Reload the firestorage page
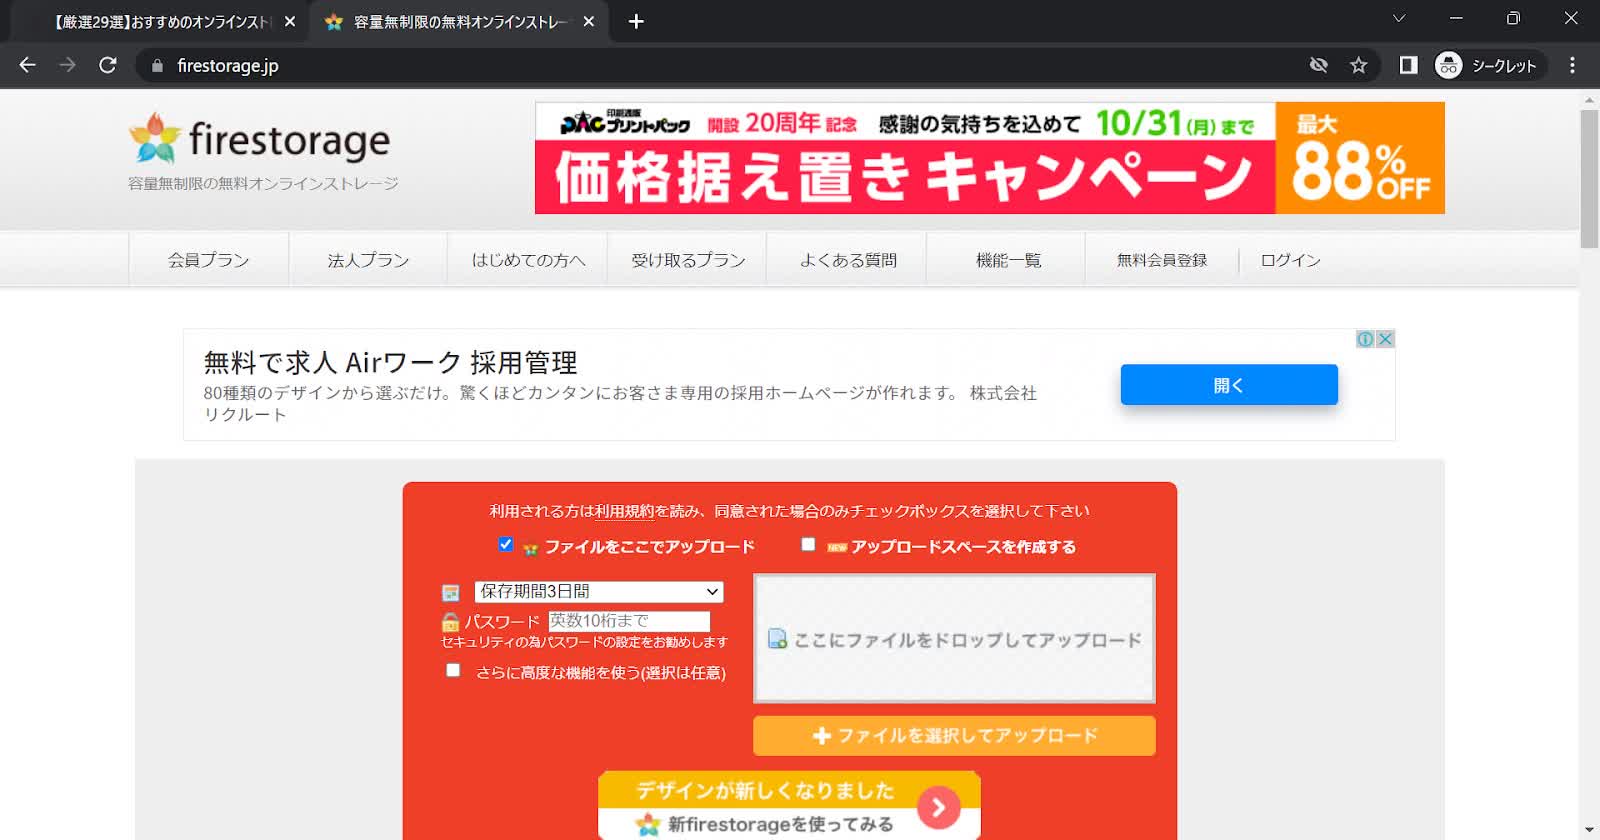 pyautogui.click(x=108, y=65)
